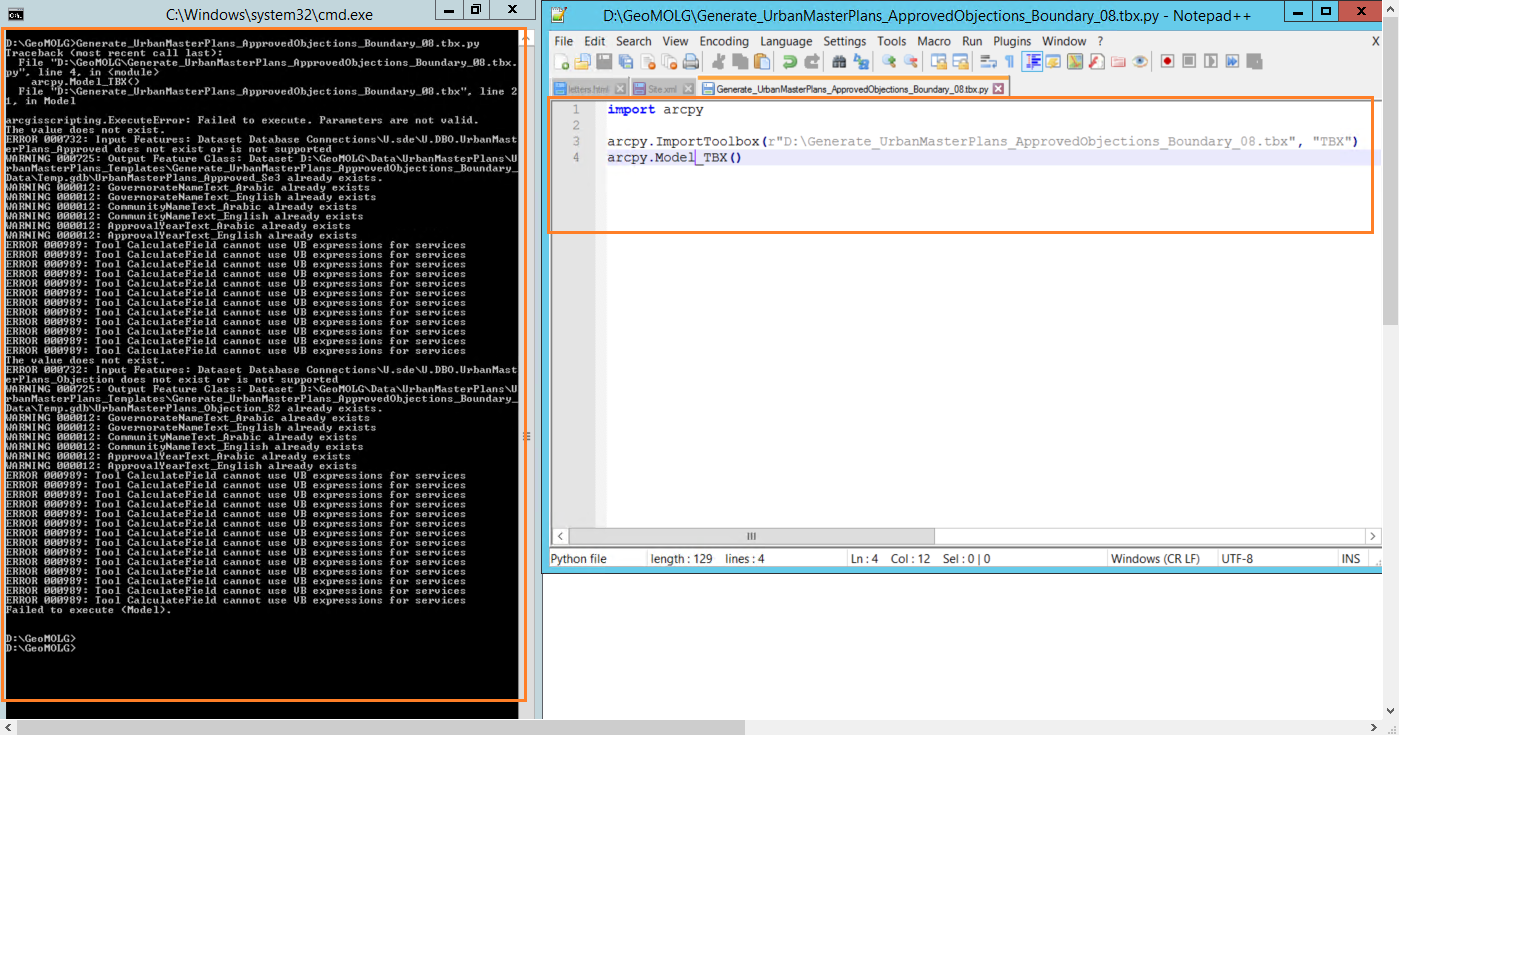
Task: Close the Generate_UrbanMasterPlans .py tab
Action: coord(998,89)
